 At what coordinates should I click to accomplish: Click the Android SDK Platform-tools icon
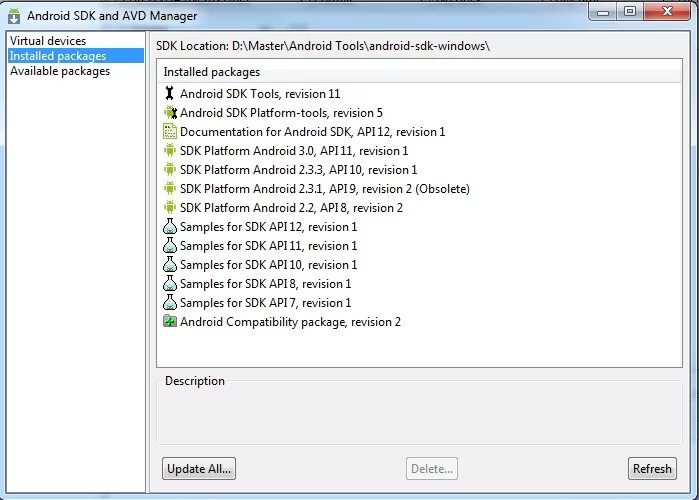[x=169, y=113]
